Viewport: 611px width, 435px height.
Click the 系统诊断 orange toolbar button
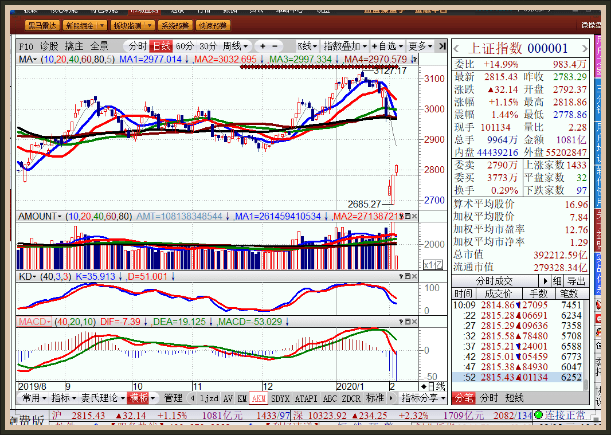[x=175, y=26]
